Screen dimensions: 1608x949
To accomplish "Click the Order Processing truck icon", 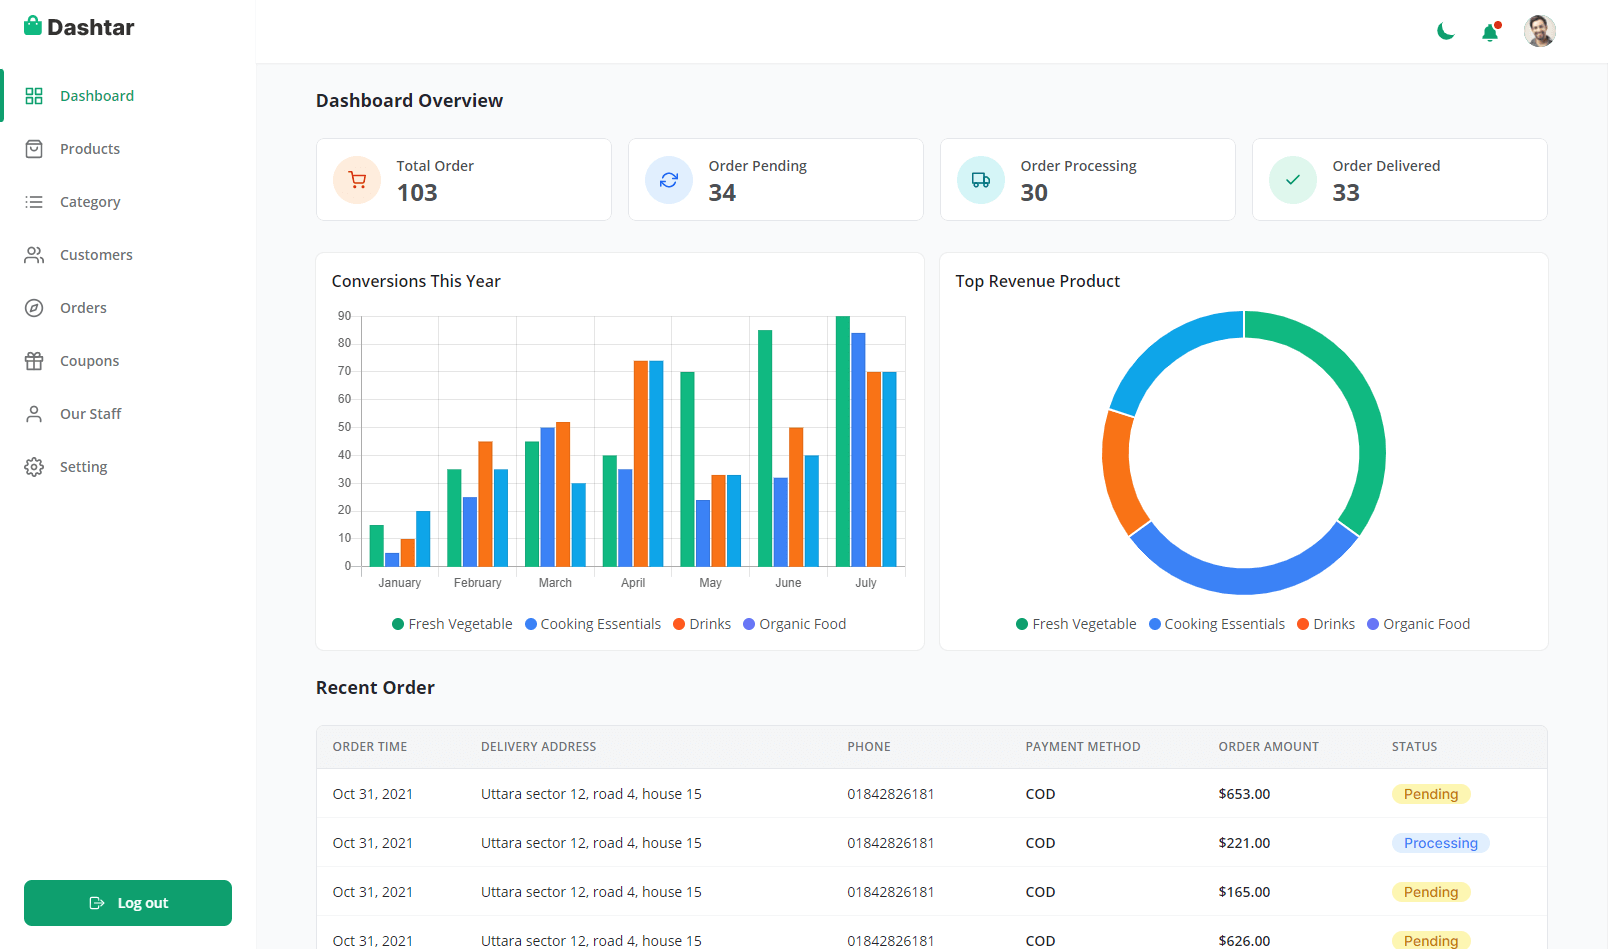I will [981, 180].
